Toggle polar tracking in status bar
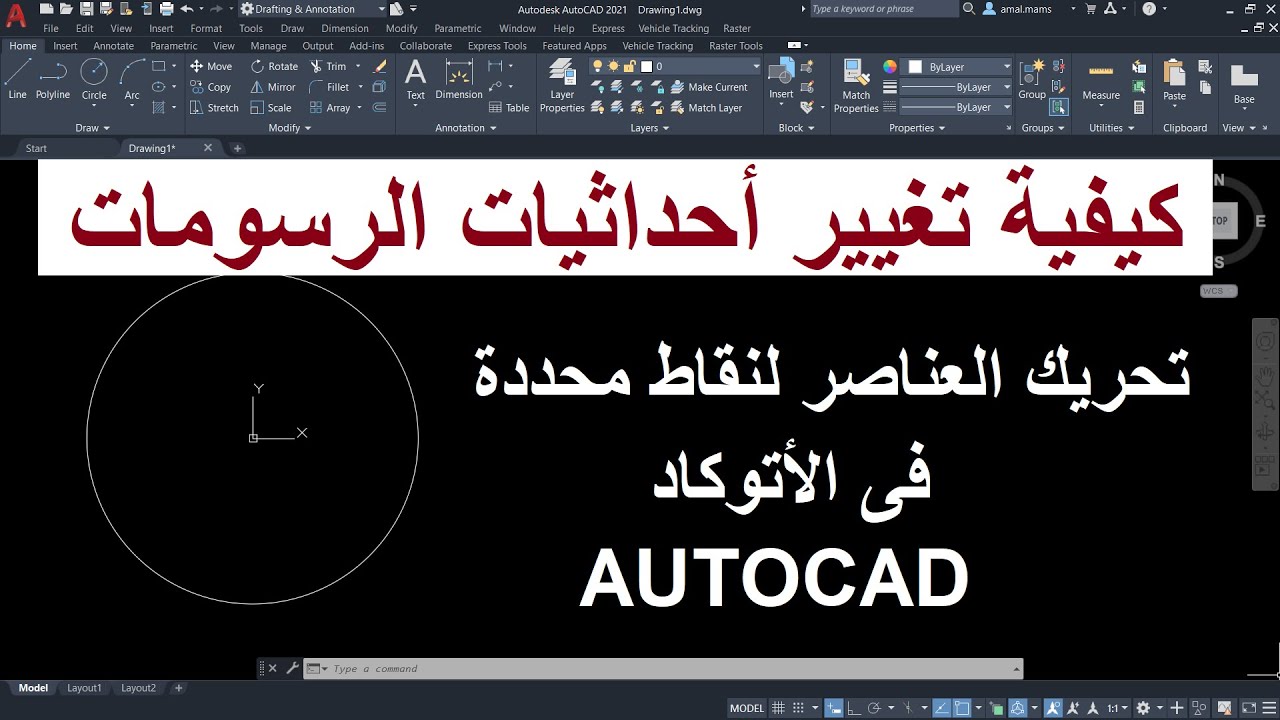1280x720 pixels. pyautogui.click(x=875, y=708)
